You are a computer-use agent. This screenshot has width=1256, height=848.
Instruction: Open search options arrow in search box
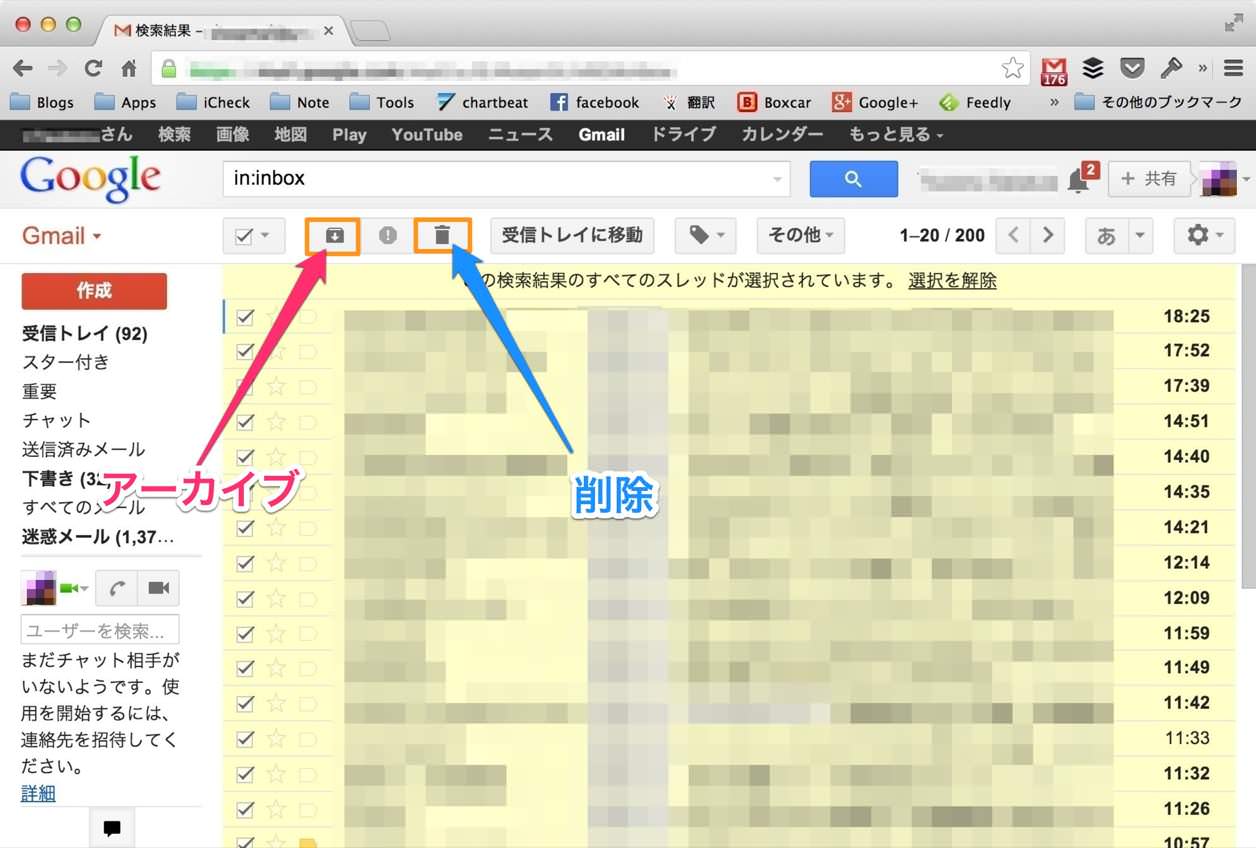tap(777, 180)
